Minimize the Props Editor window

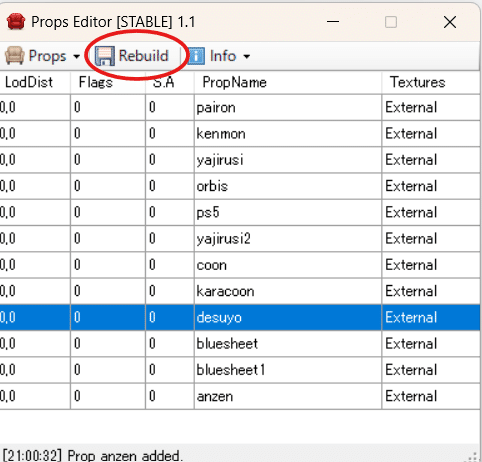333,22
